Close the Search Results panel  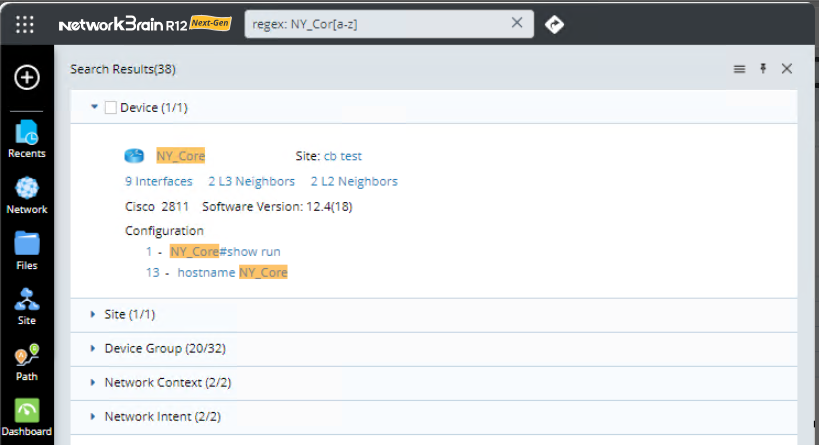787,68
